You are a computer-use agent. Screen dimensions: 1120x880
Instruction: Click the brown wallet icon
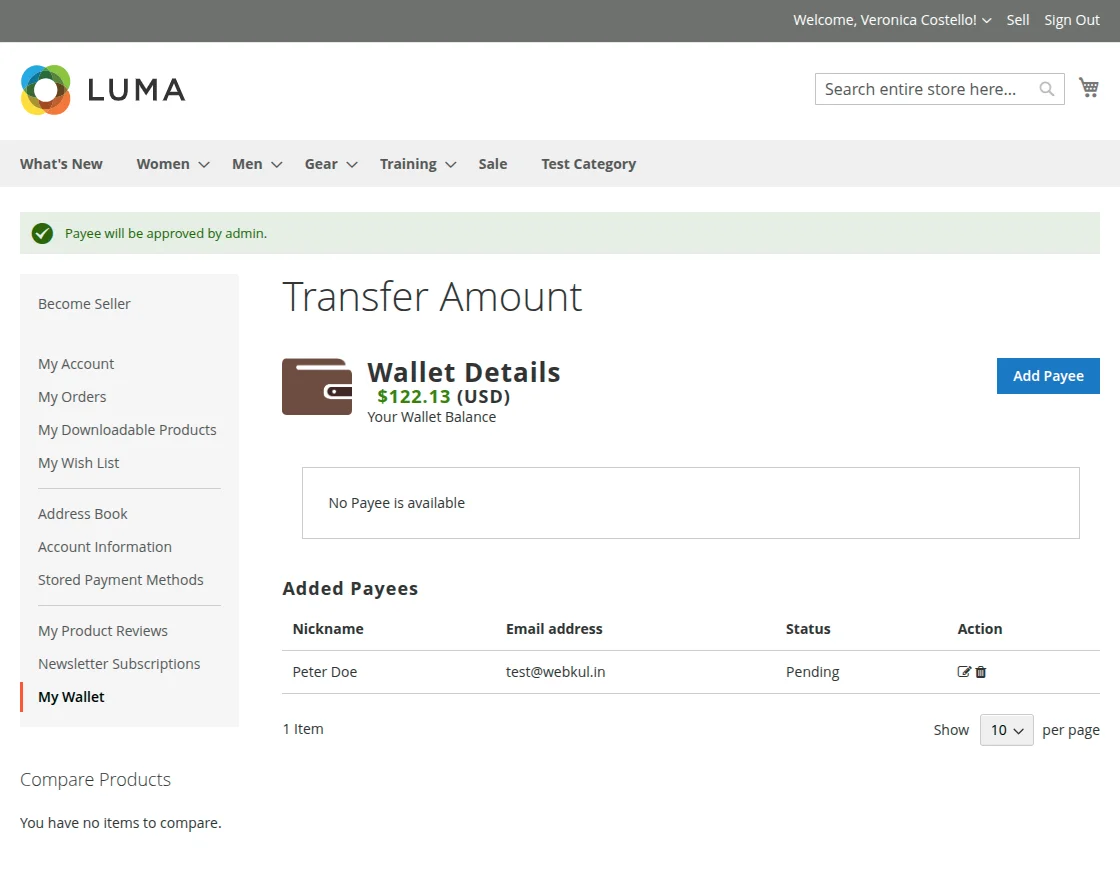tap(317, 388)
